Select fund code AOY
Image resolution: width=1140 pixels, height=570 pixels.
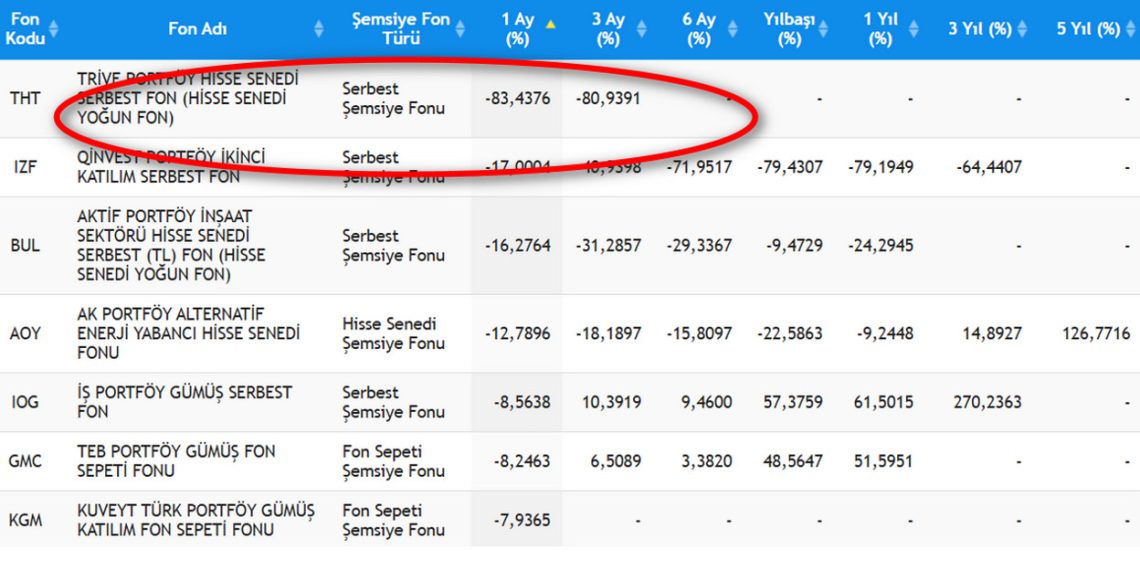coord(25,334)
